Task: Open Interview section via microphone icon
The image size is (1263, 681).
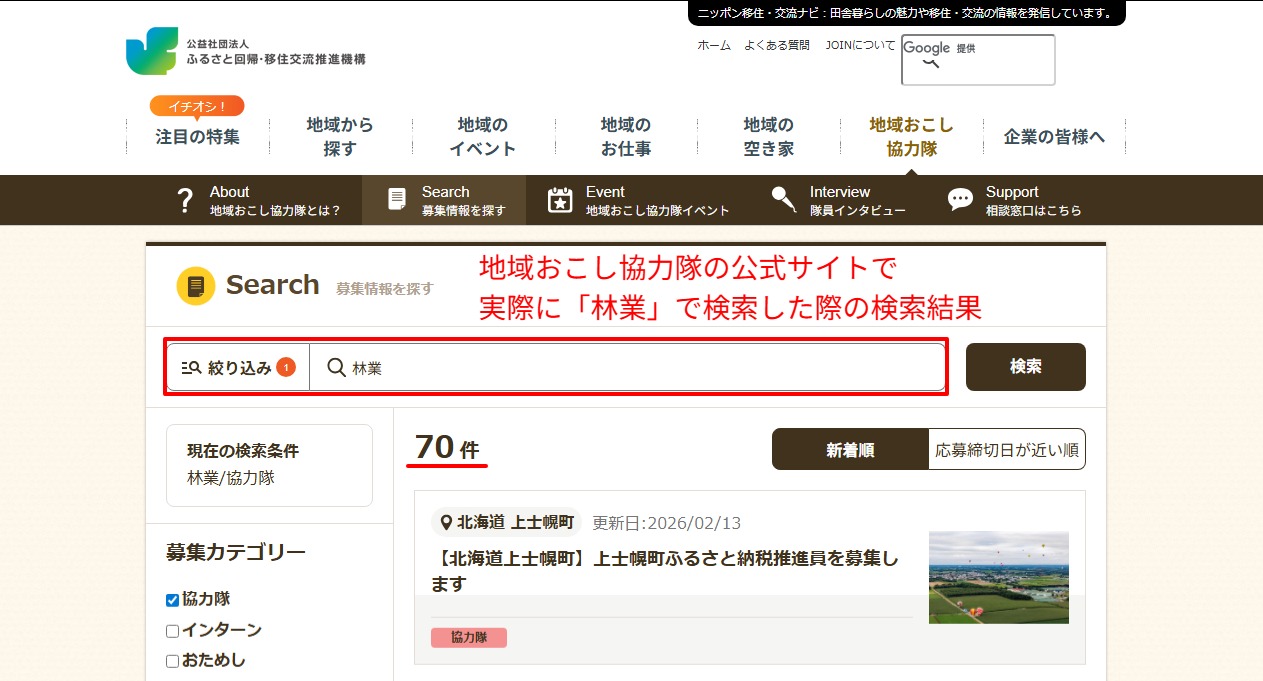Action: coord(783,199)
